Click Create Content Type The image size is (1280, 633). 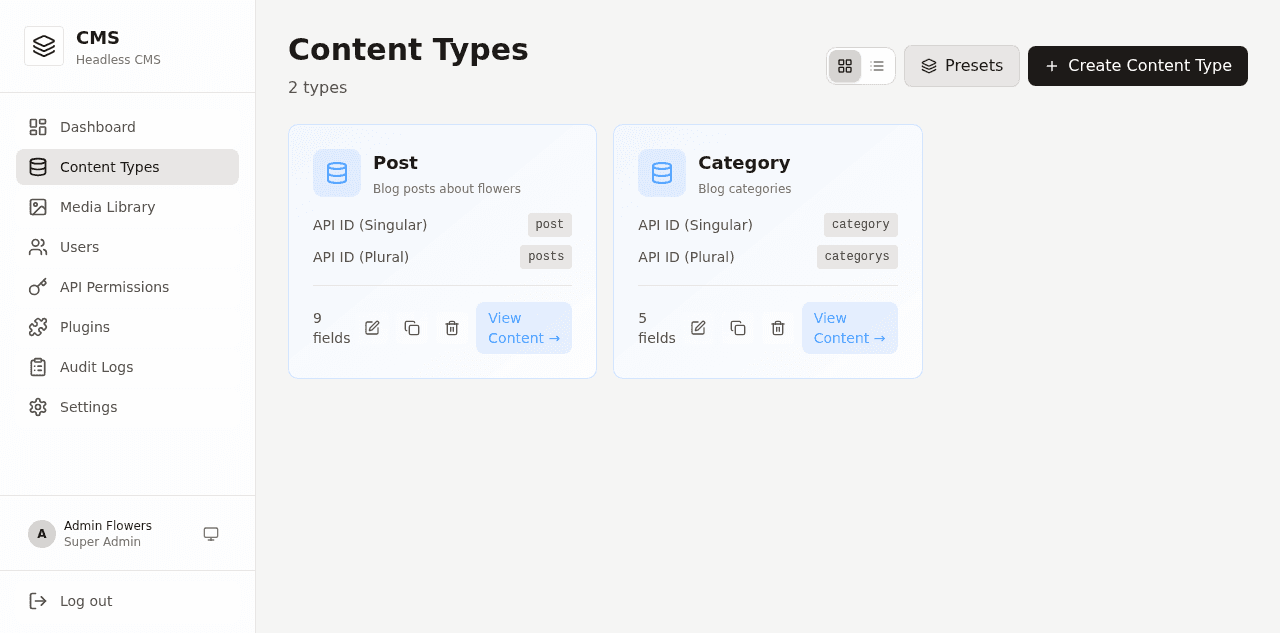point(1138,66)
